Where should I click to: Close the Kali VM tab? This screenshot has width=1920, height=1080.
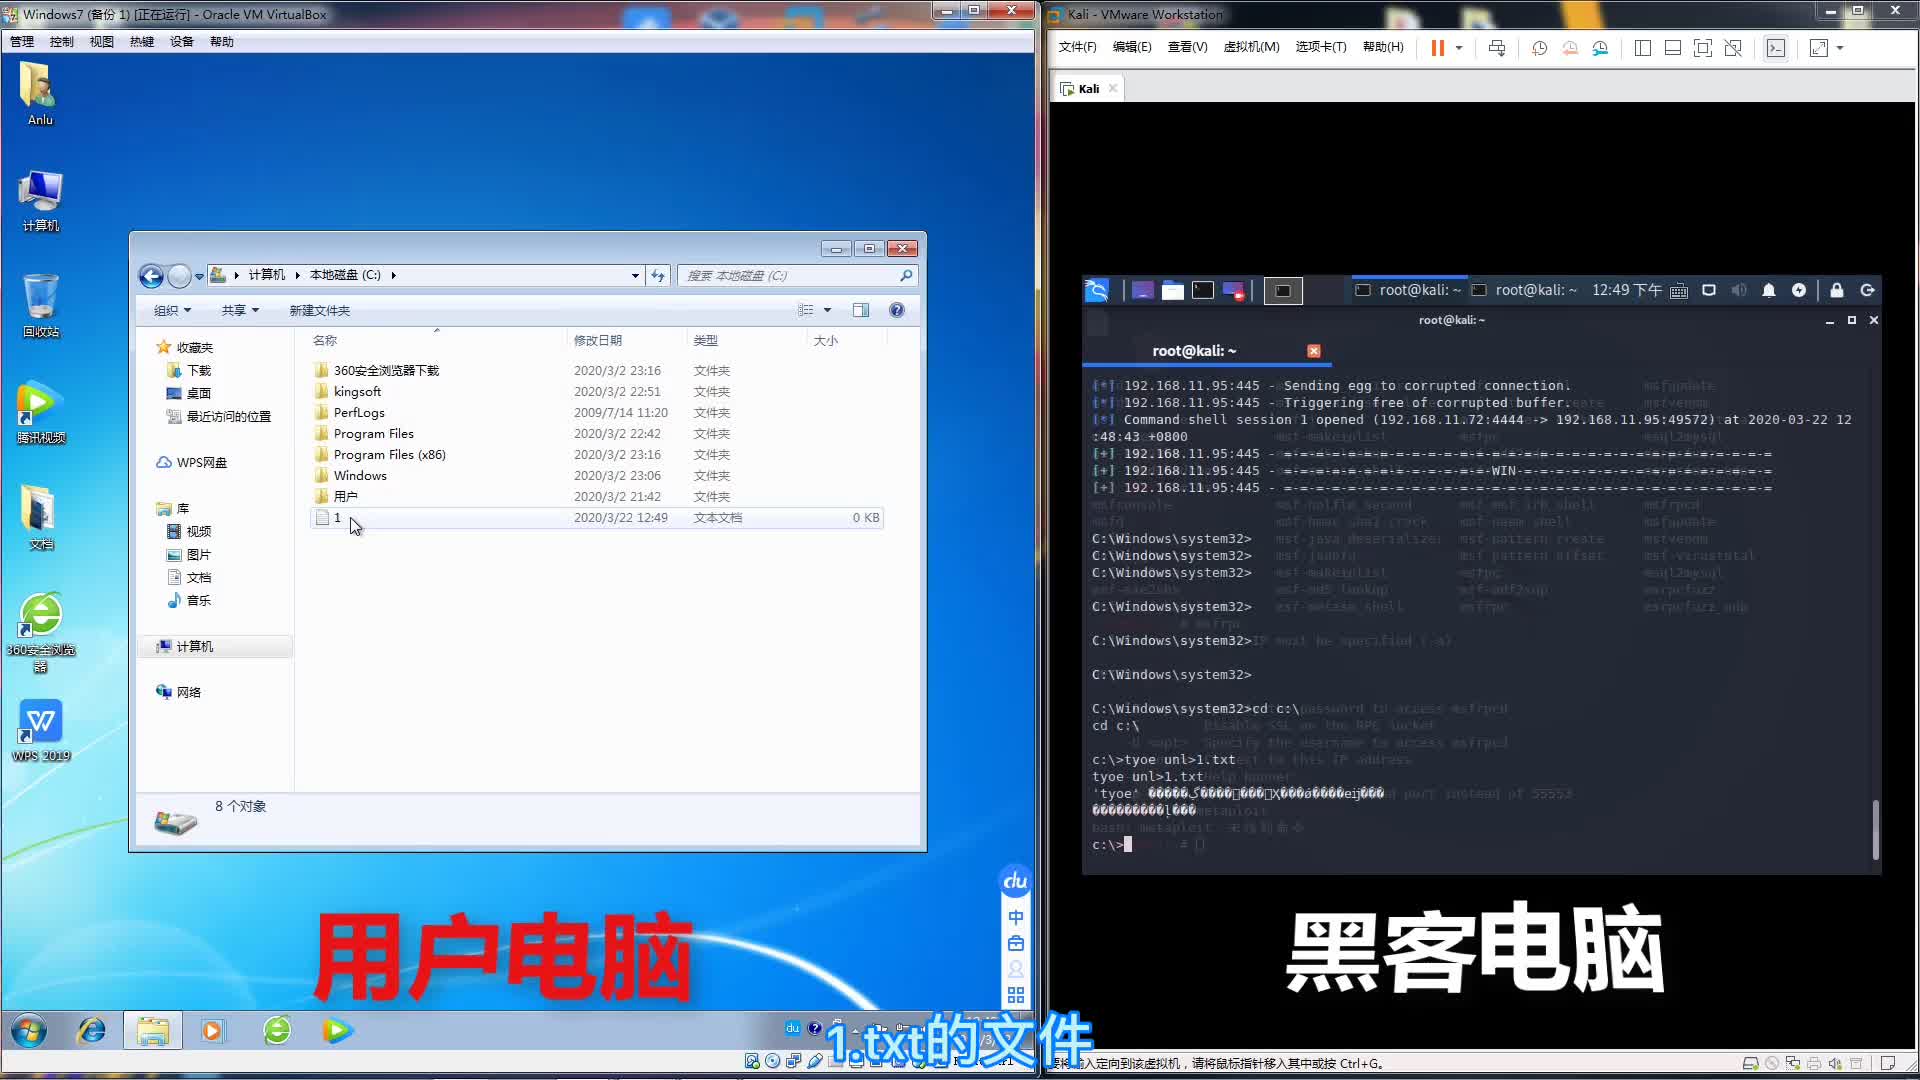[x=1113, y=88]
